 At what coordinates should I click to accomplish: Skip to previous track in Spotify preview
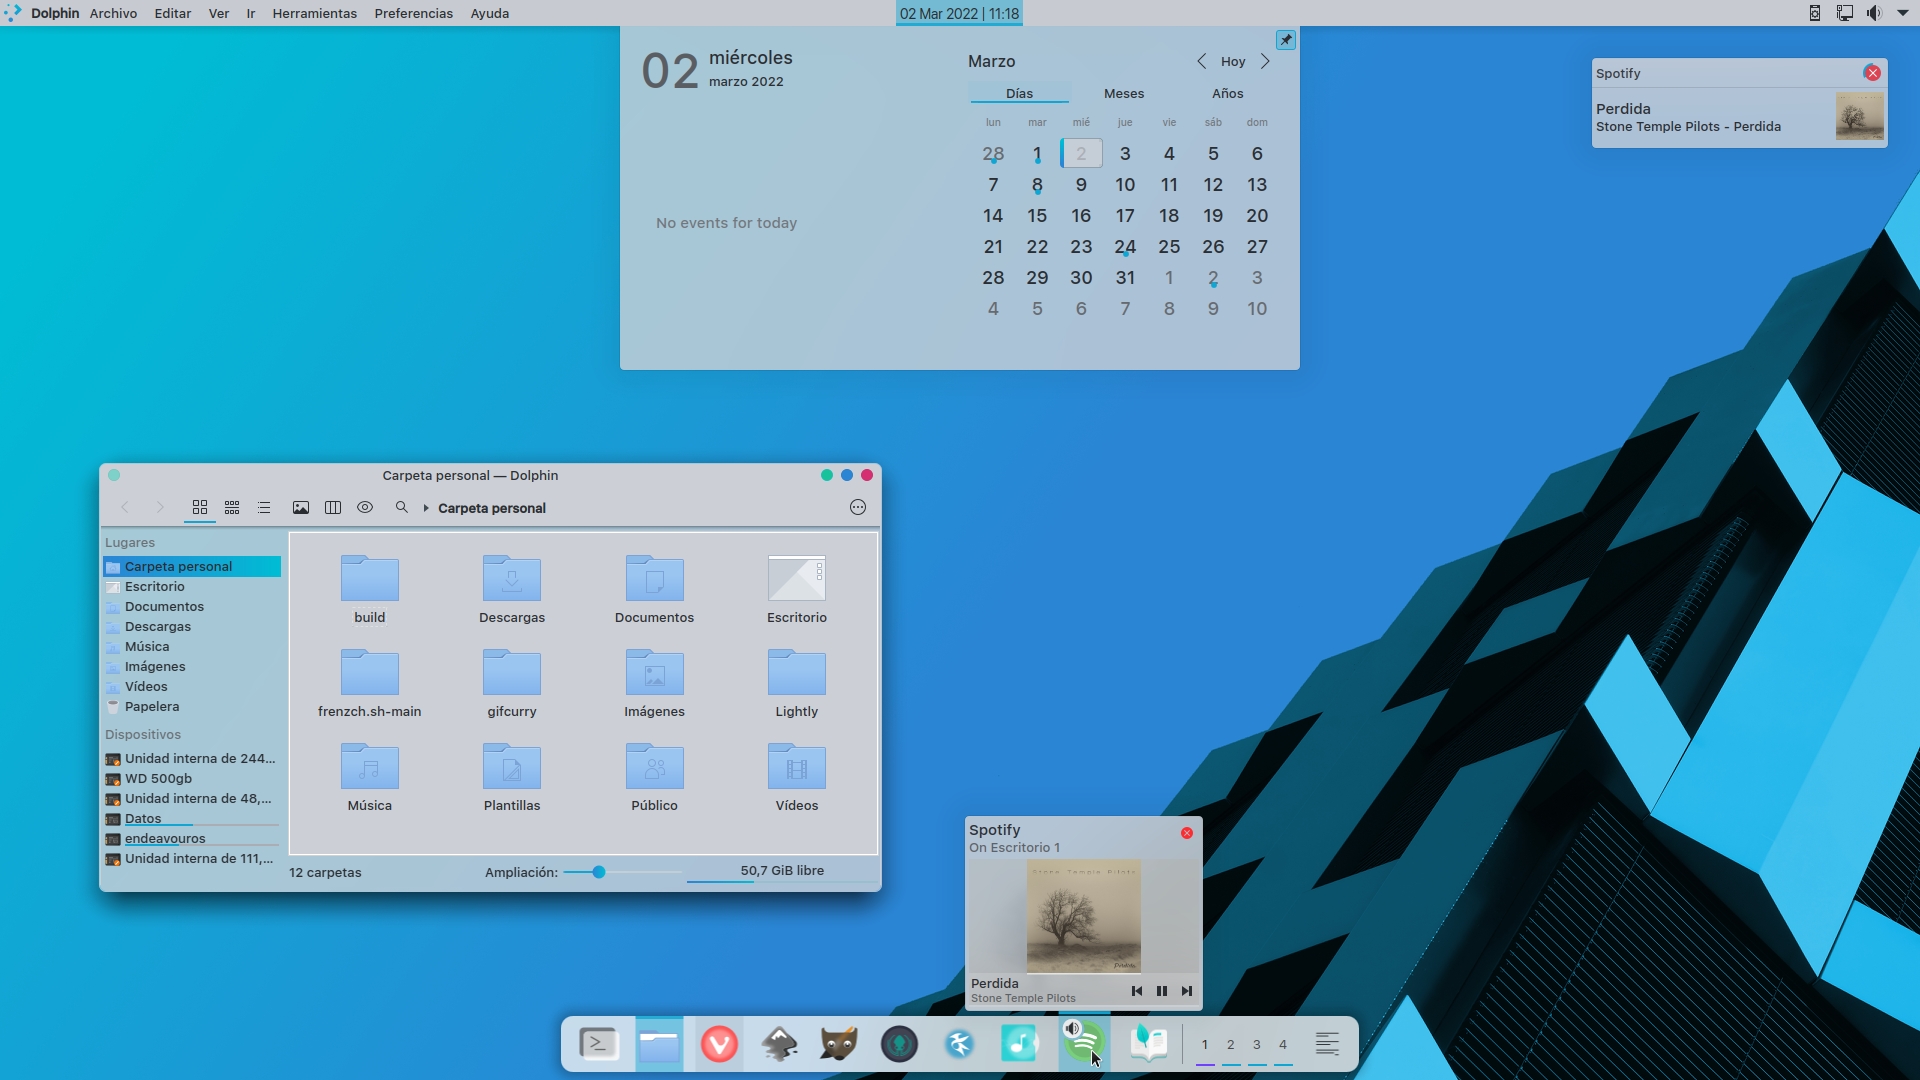pos(1137,991)
